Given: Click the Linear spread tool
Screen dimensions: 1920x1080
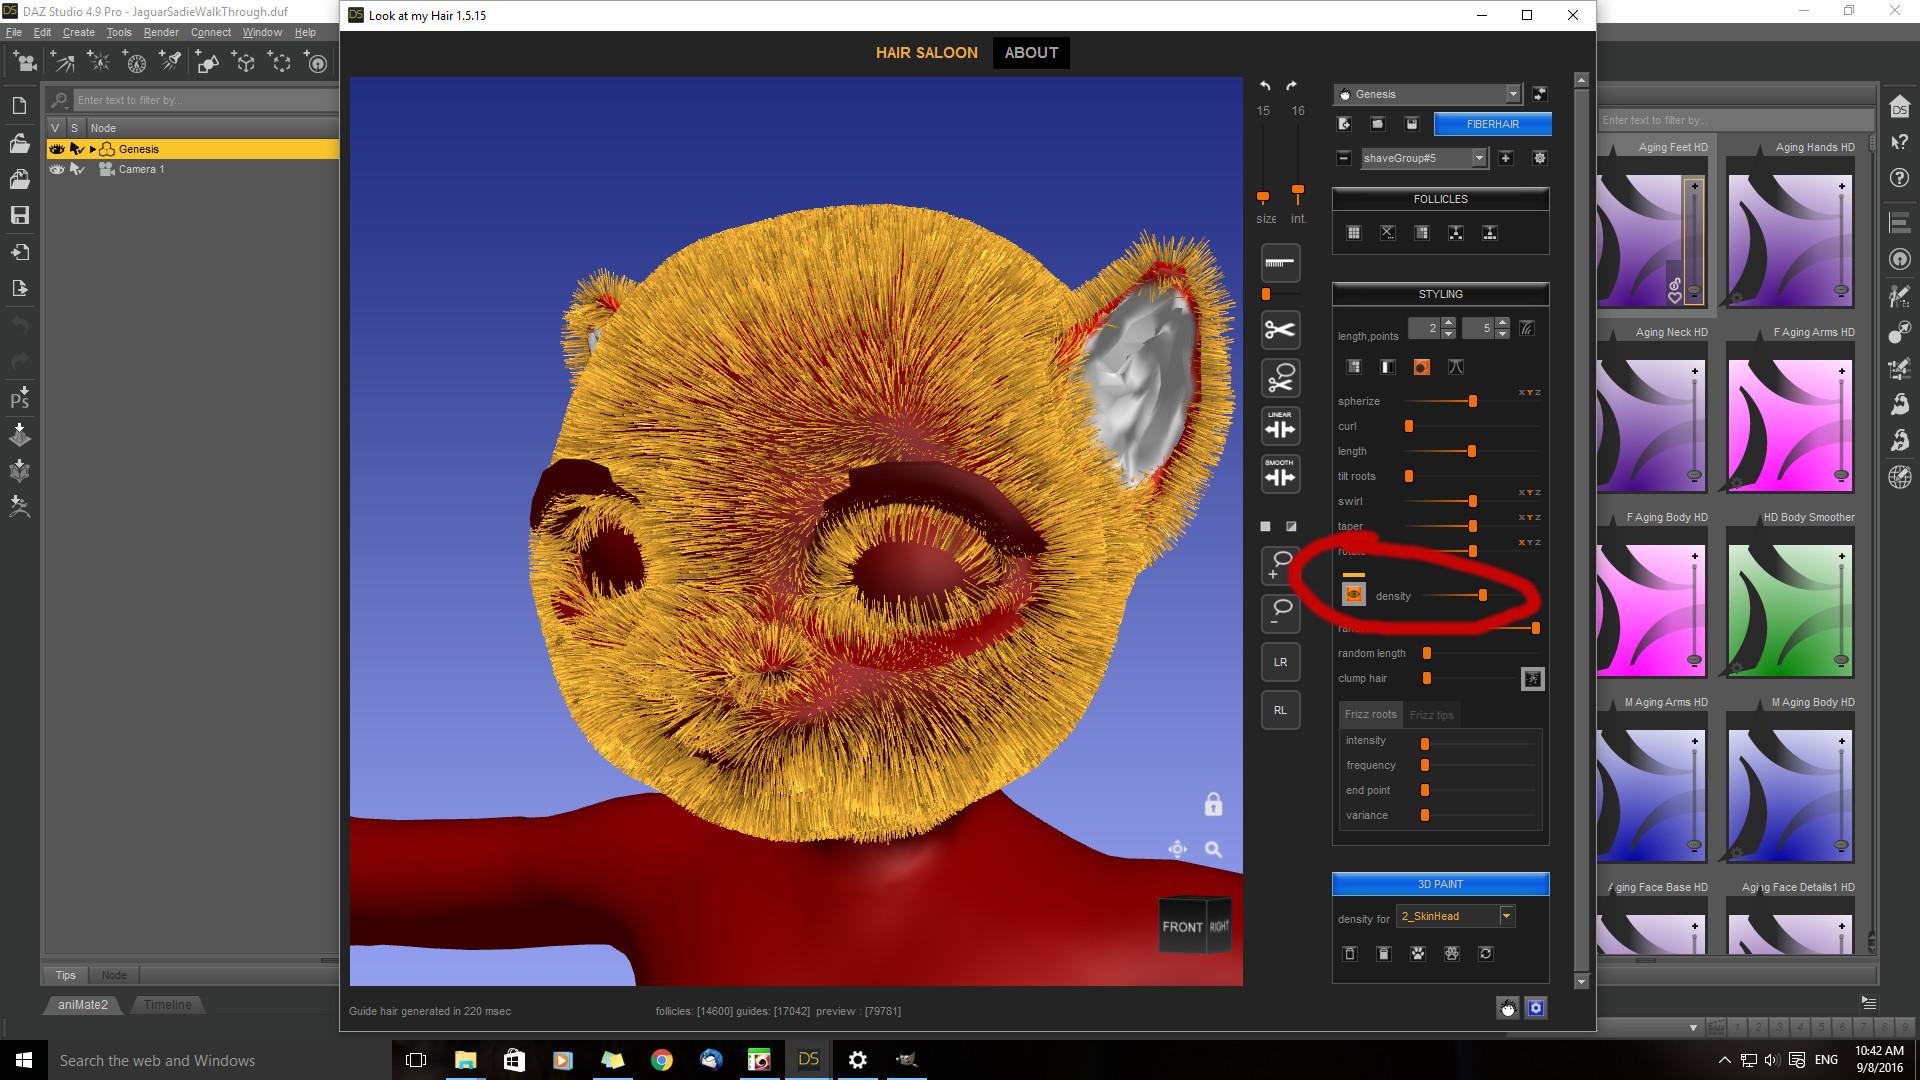Looking at the screenshot, I should [1280, 426].
